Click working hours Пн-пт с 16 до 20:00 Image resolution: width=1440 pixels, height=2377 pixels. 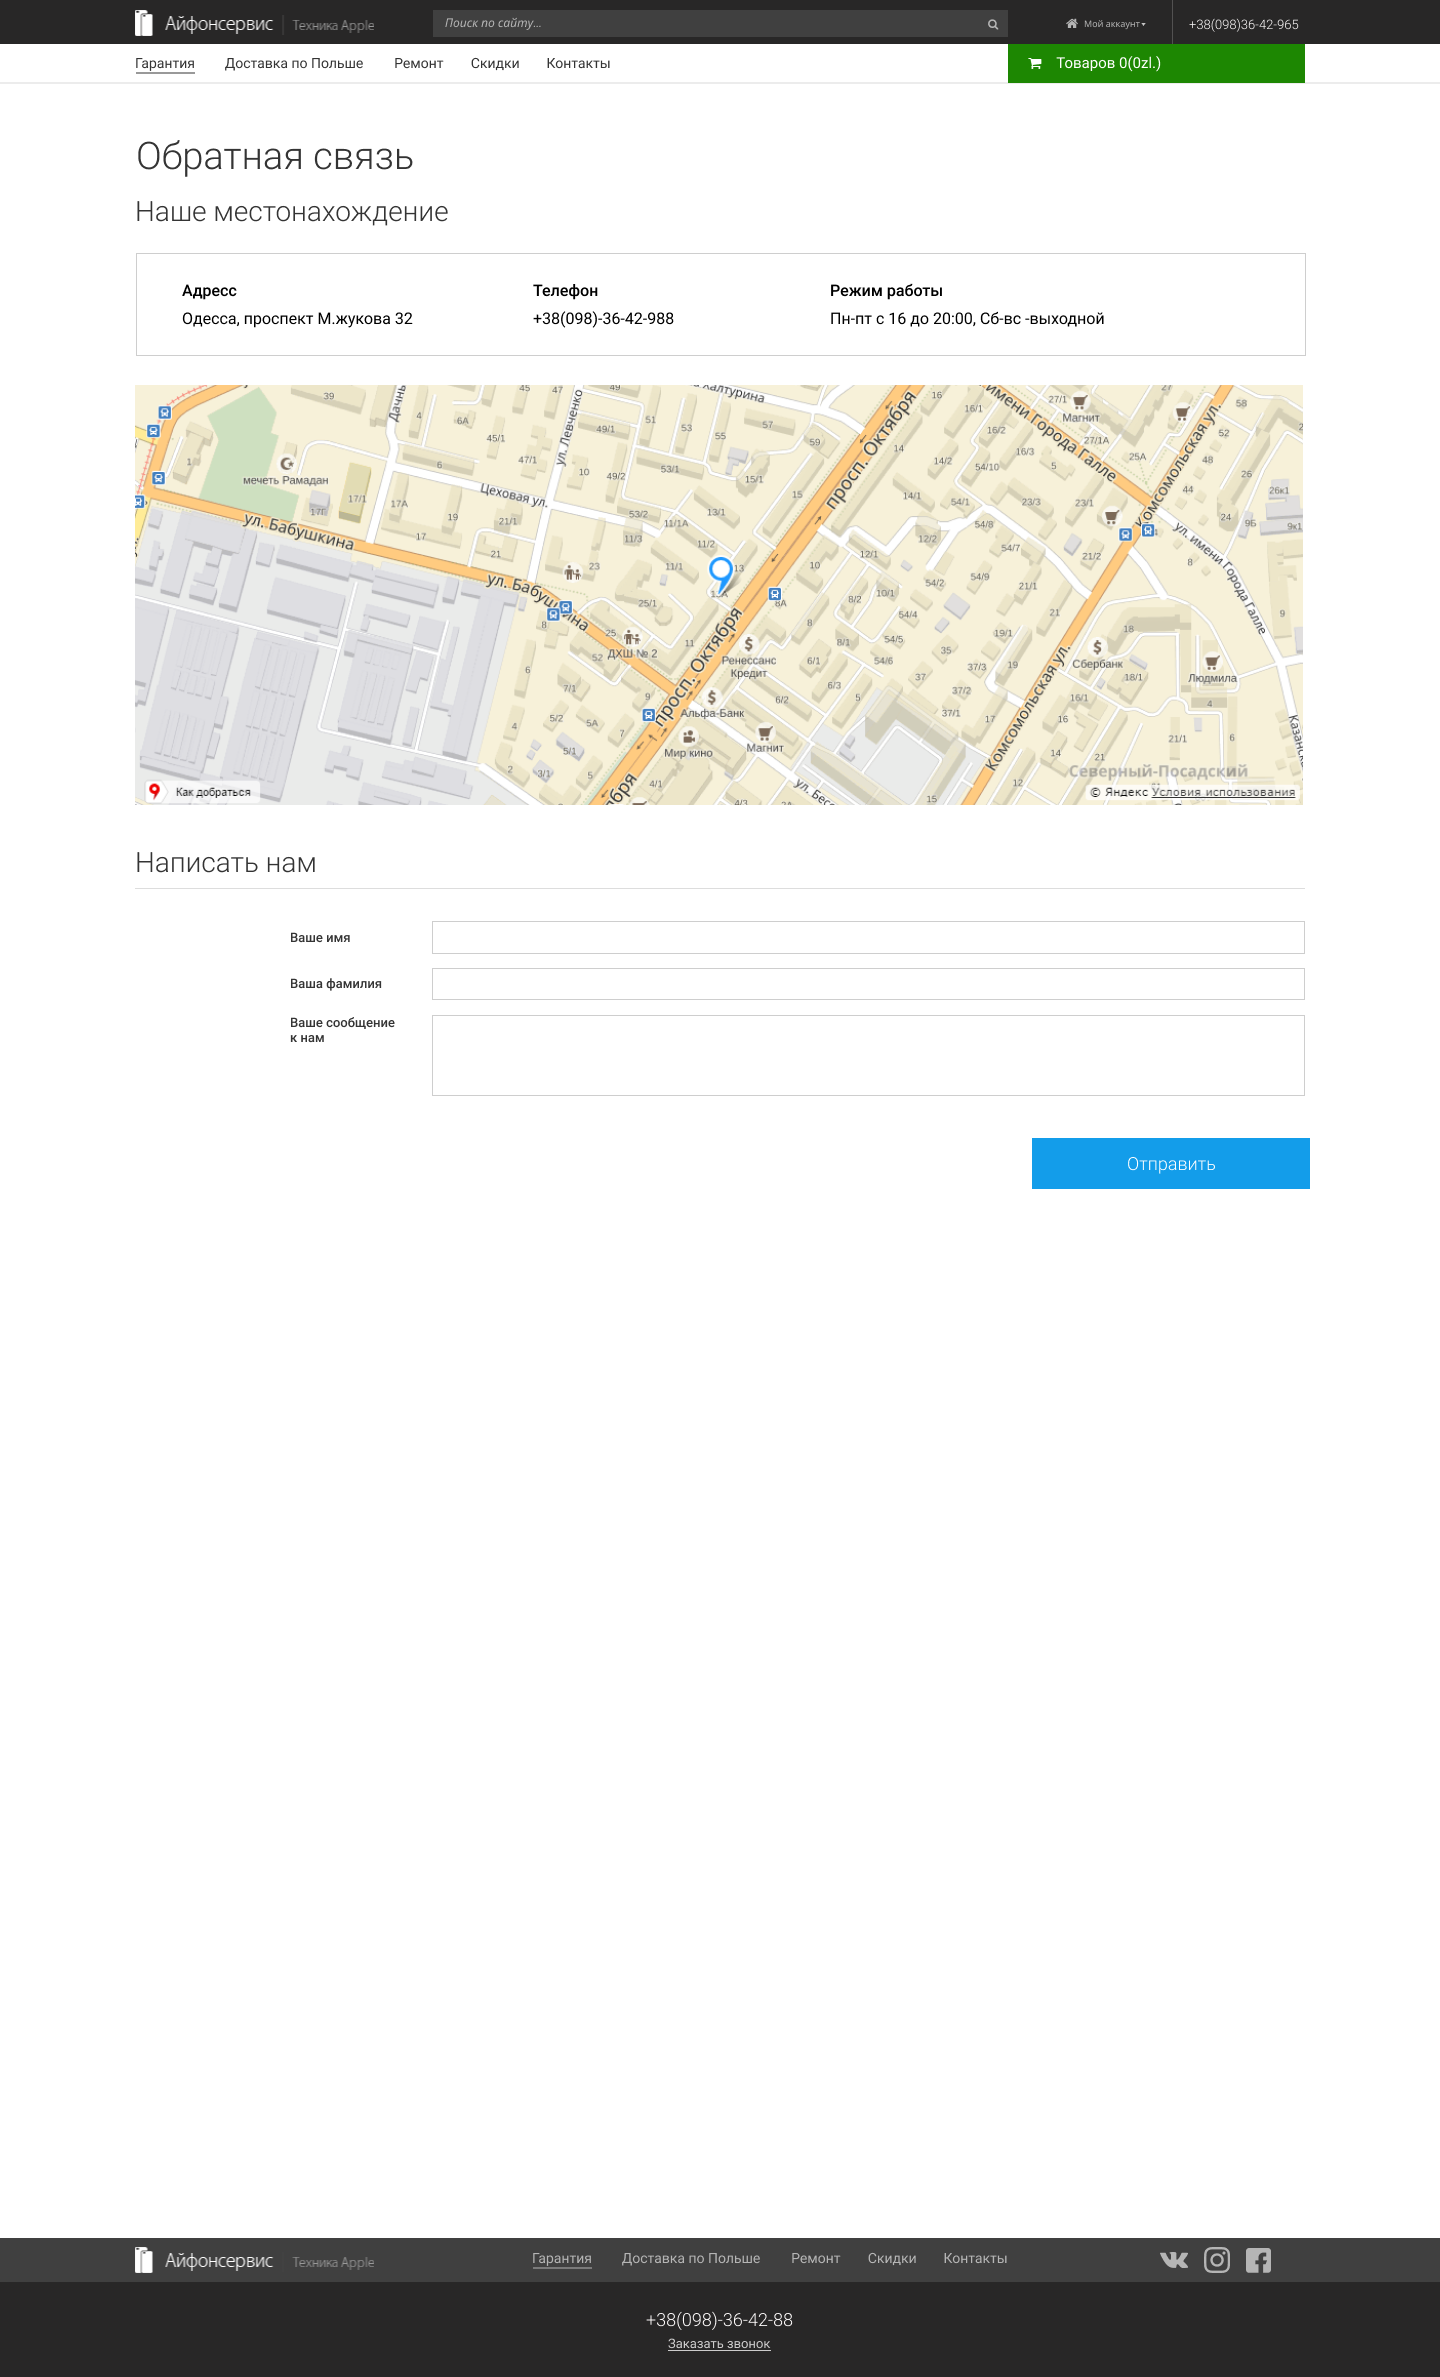[902, 318]
